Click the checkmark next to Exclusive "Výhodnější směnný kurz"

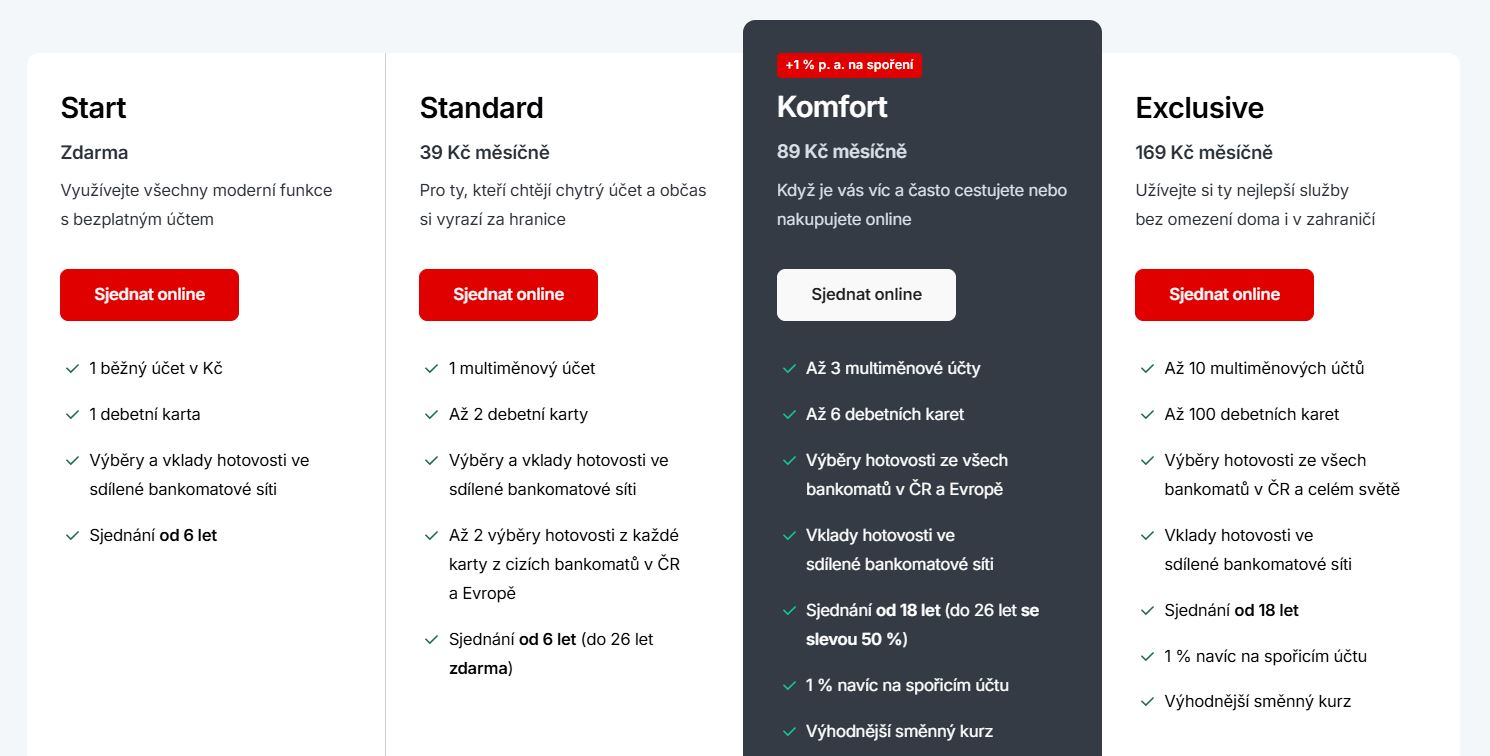pyautogui.click(x=1147, y=702)
